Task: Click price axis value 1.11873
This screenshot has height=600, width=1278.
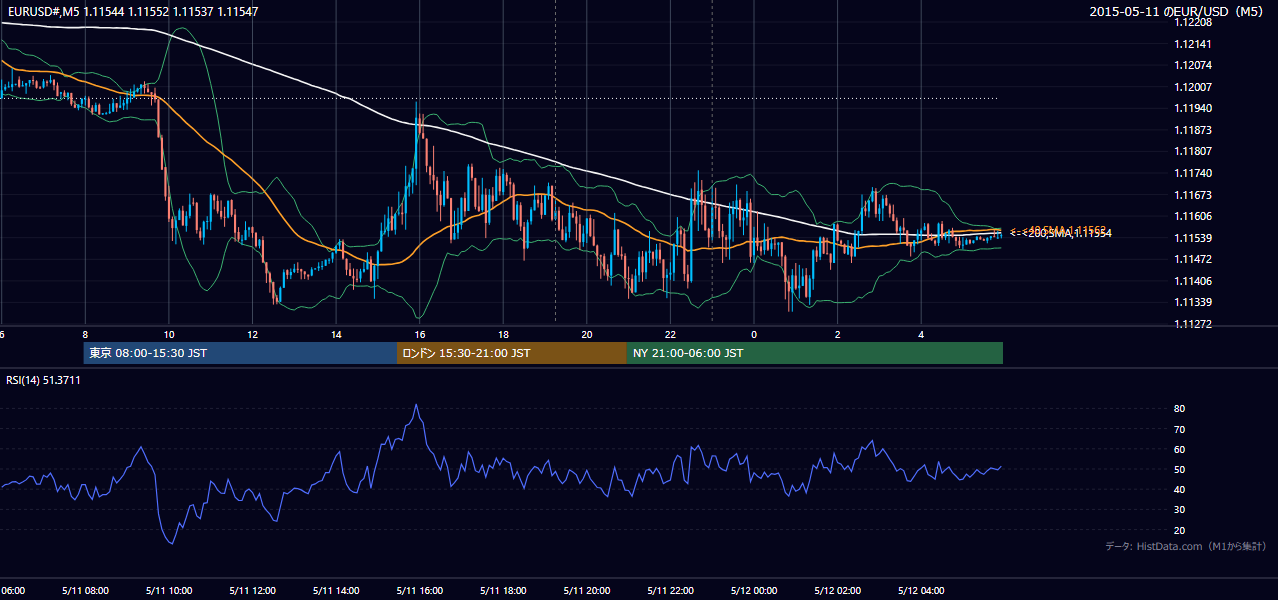Action: coord(1193,130)
